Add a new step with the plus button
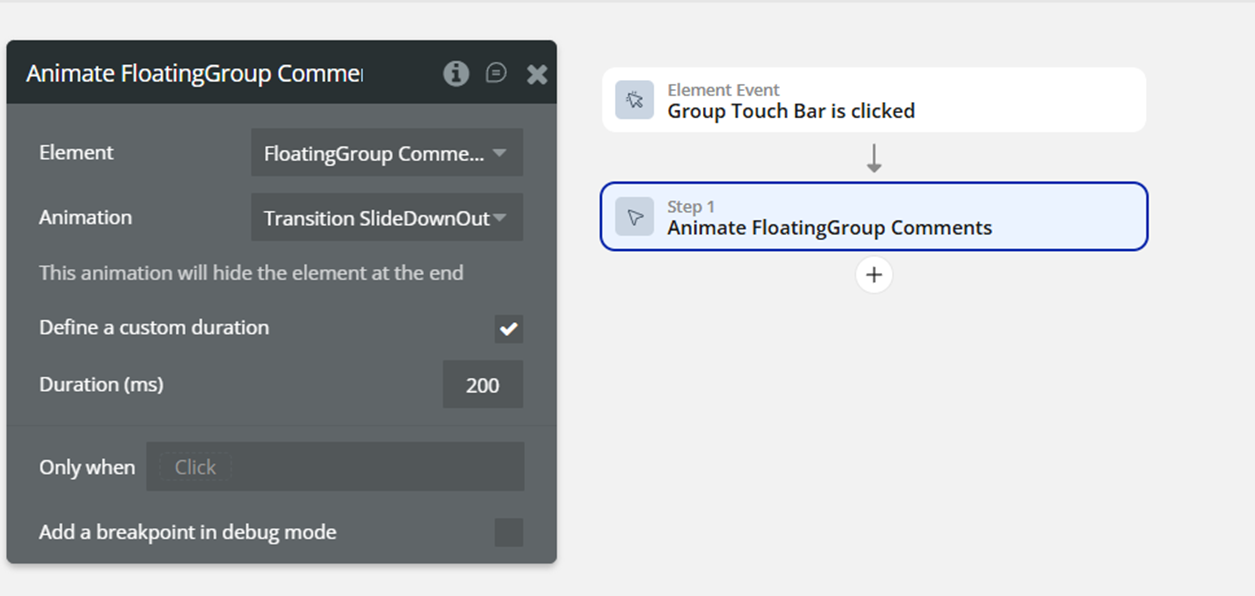 pyautogui.click(x=874, y=275)
